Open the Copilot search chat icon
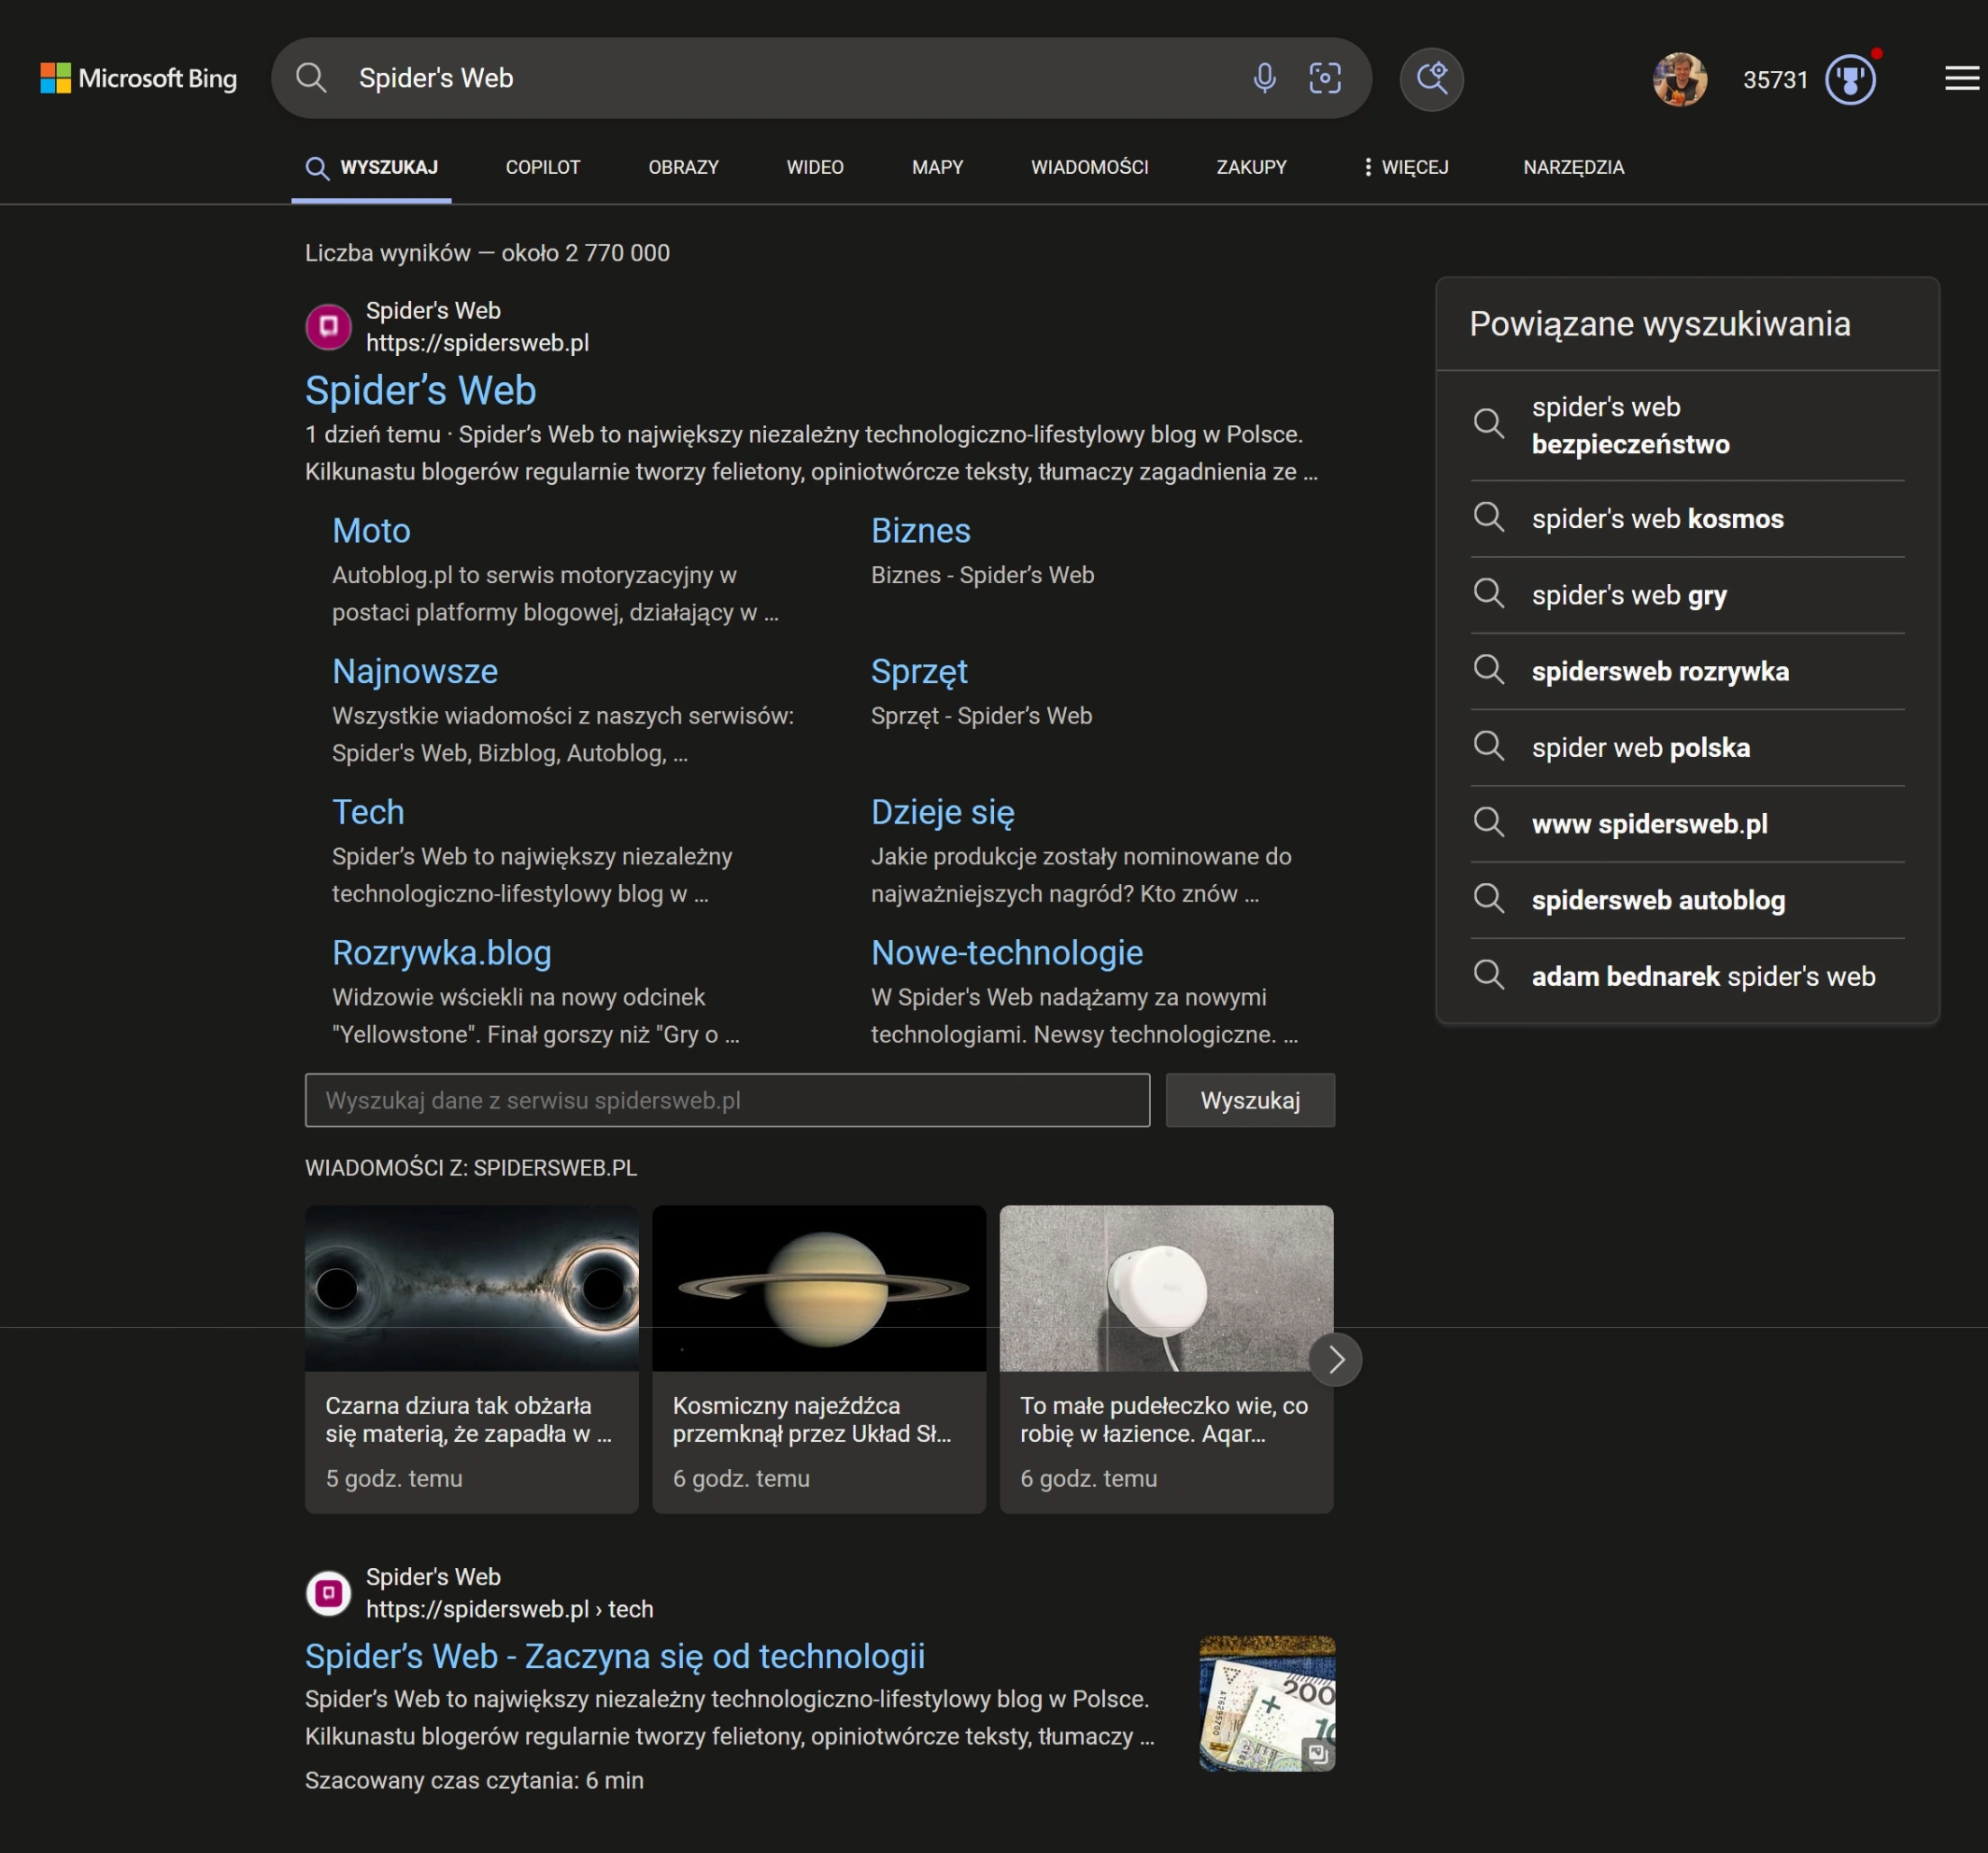The width and height of the screenshot is (1988, 1853). coord(1431,79)
